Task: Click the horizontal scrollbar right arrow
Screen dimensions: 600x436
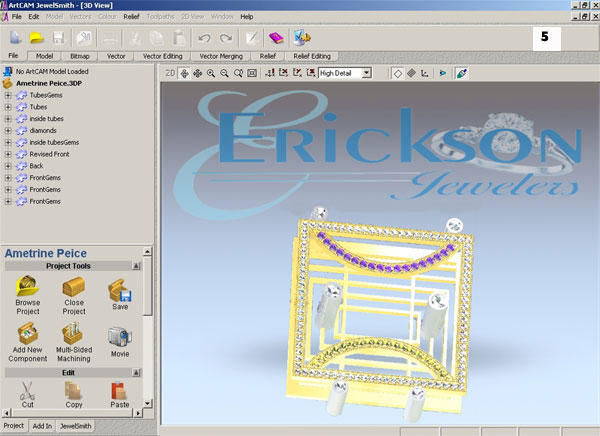Action: tap(138, 413)
